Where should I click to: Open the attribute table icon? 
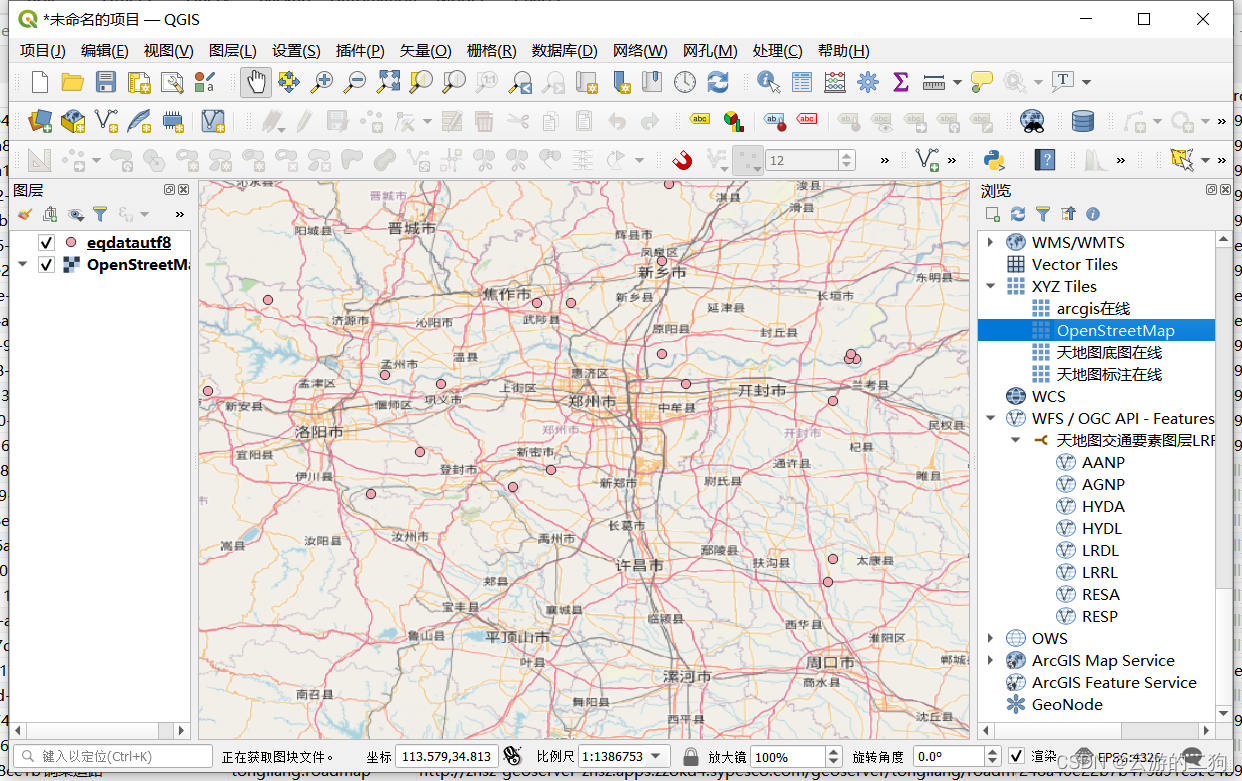802,82
